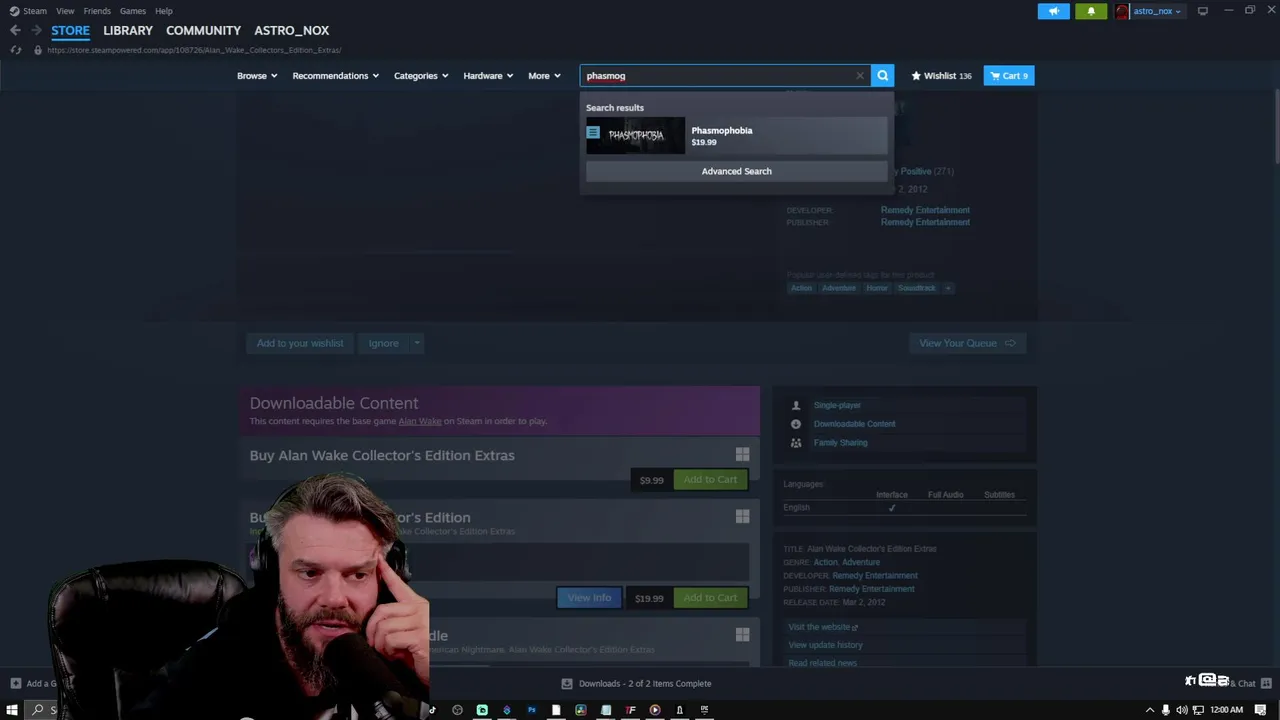This screenshot has height=720, width=1280.
Task: Open the Help menu
Action: pos(164,11)
